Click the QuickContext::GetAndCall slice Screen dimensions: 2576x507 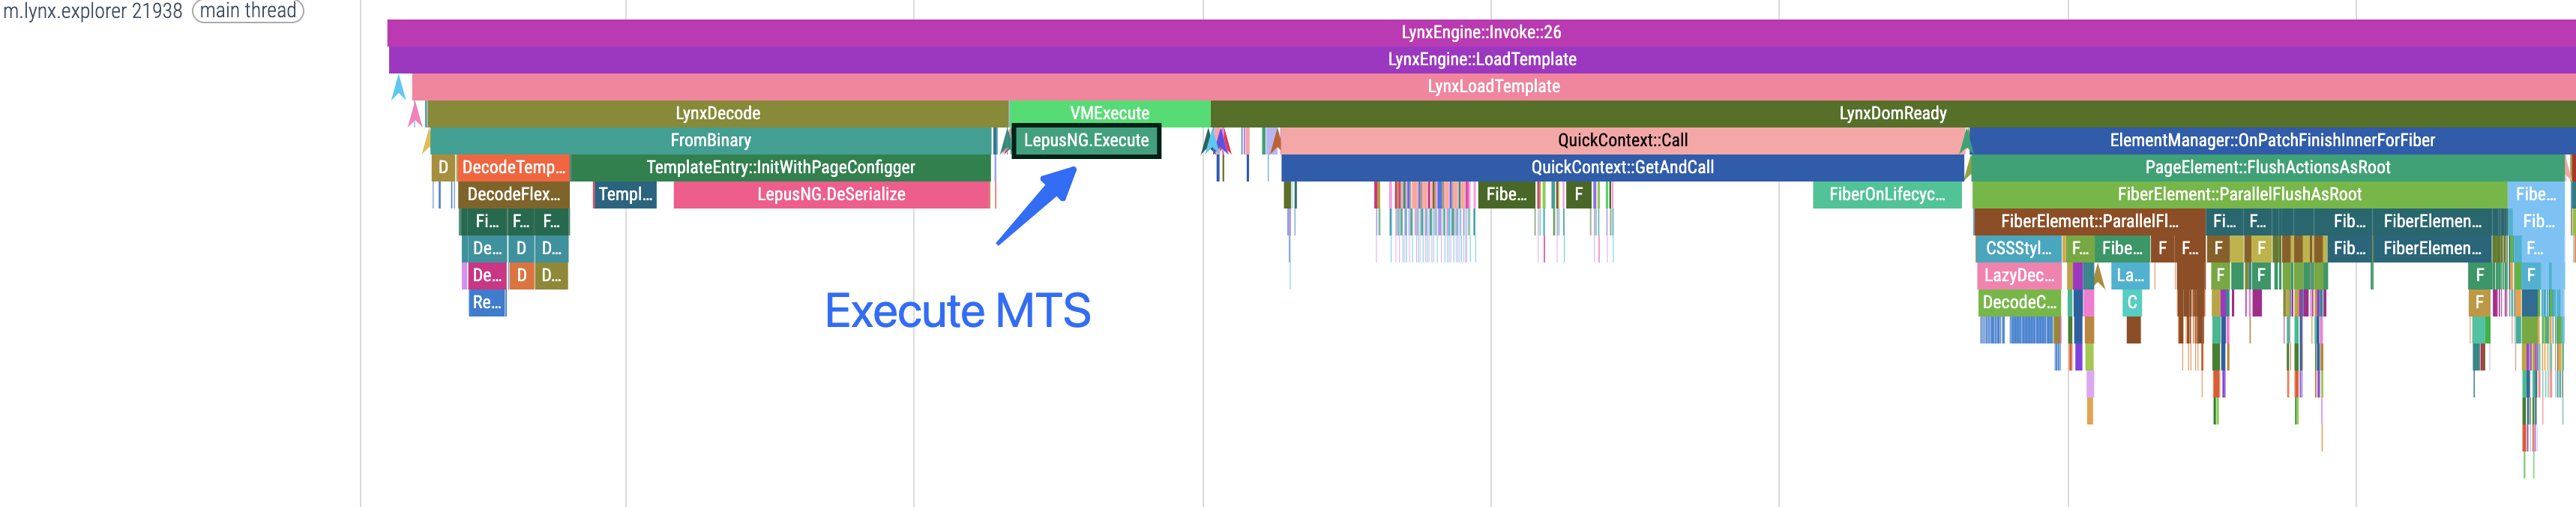click(x=1622, y=168)
